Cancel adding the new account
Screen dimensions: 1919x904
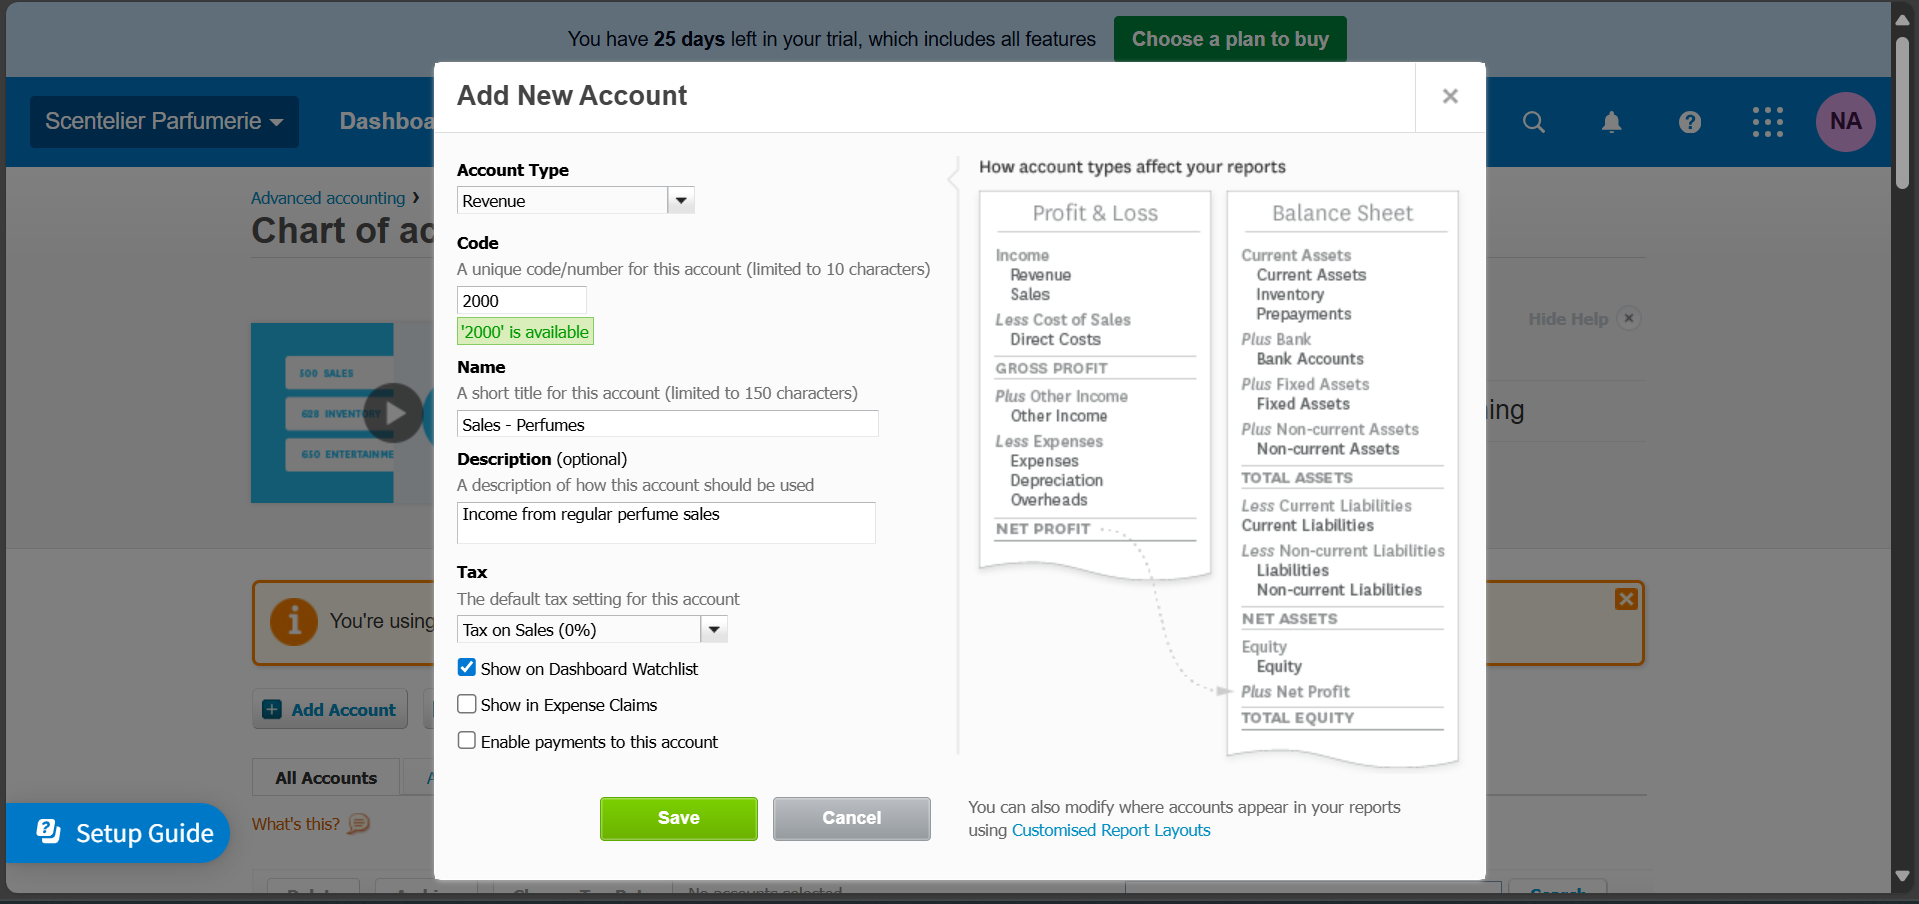[x=852, y=818]
